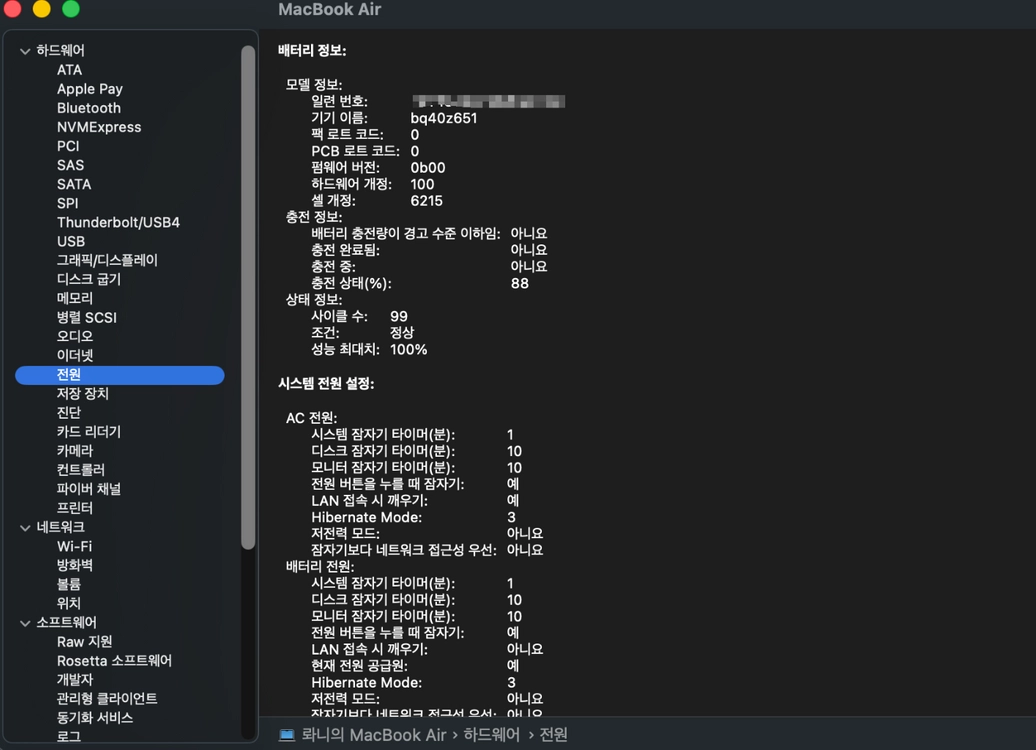Viewport: 1036px width, 750px height.
Task: Select 카드 리더기 in sidebar
Action: coord(89,432)
